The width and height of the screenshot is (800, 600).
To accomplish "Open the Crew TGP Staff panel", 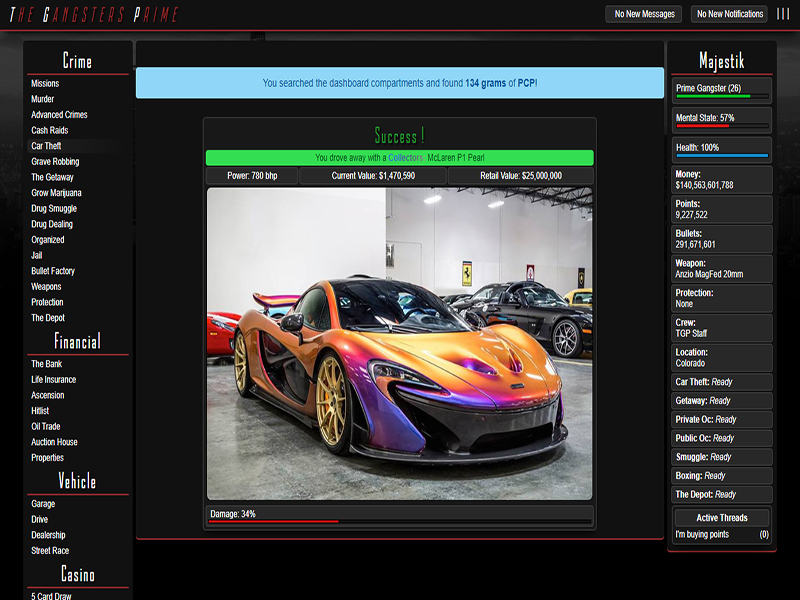I will coord(721,328).
